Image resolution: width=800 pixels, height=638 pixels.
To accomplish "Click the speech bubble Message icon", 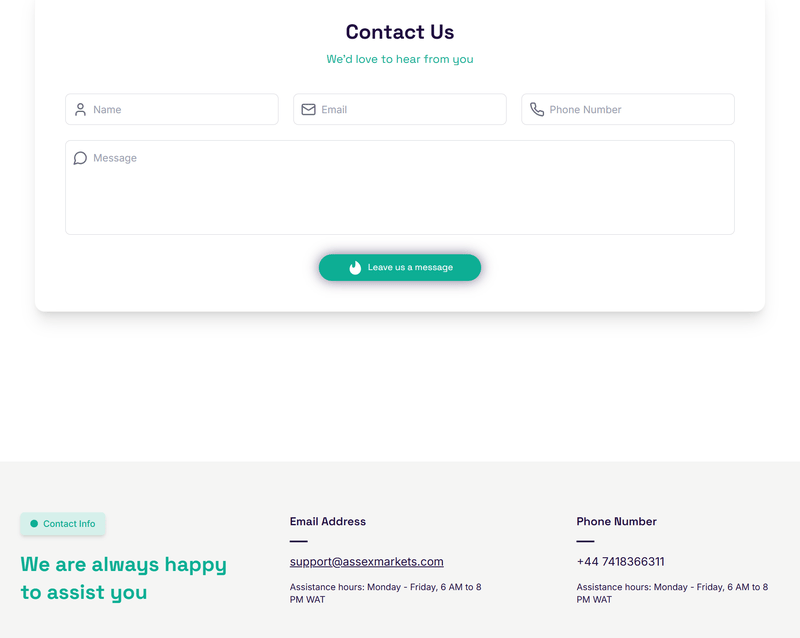I will point(80,158).
